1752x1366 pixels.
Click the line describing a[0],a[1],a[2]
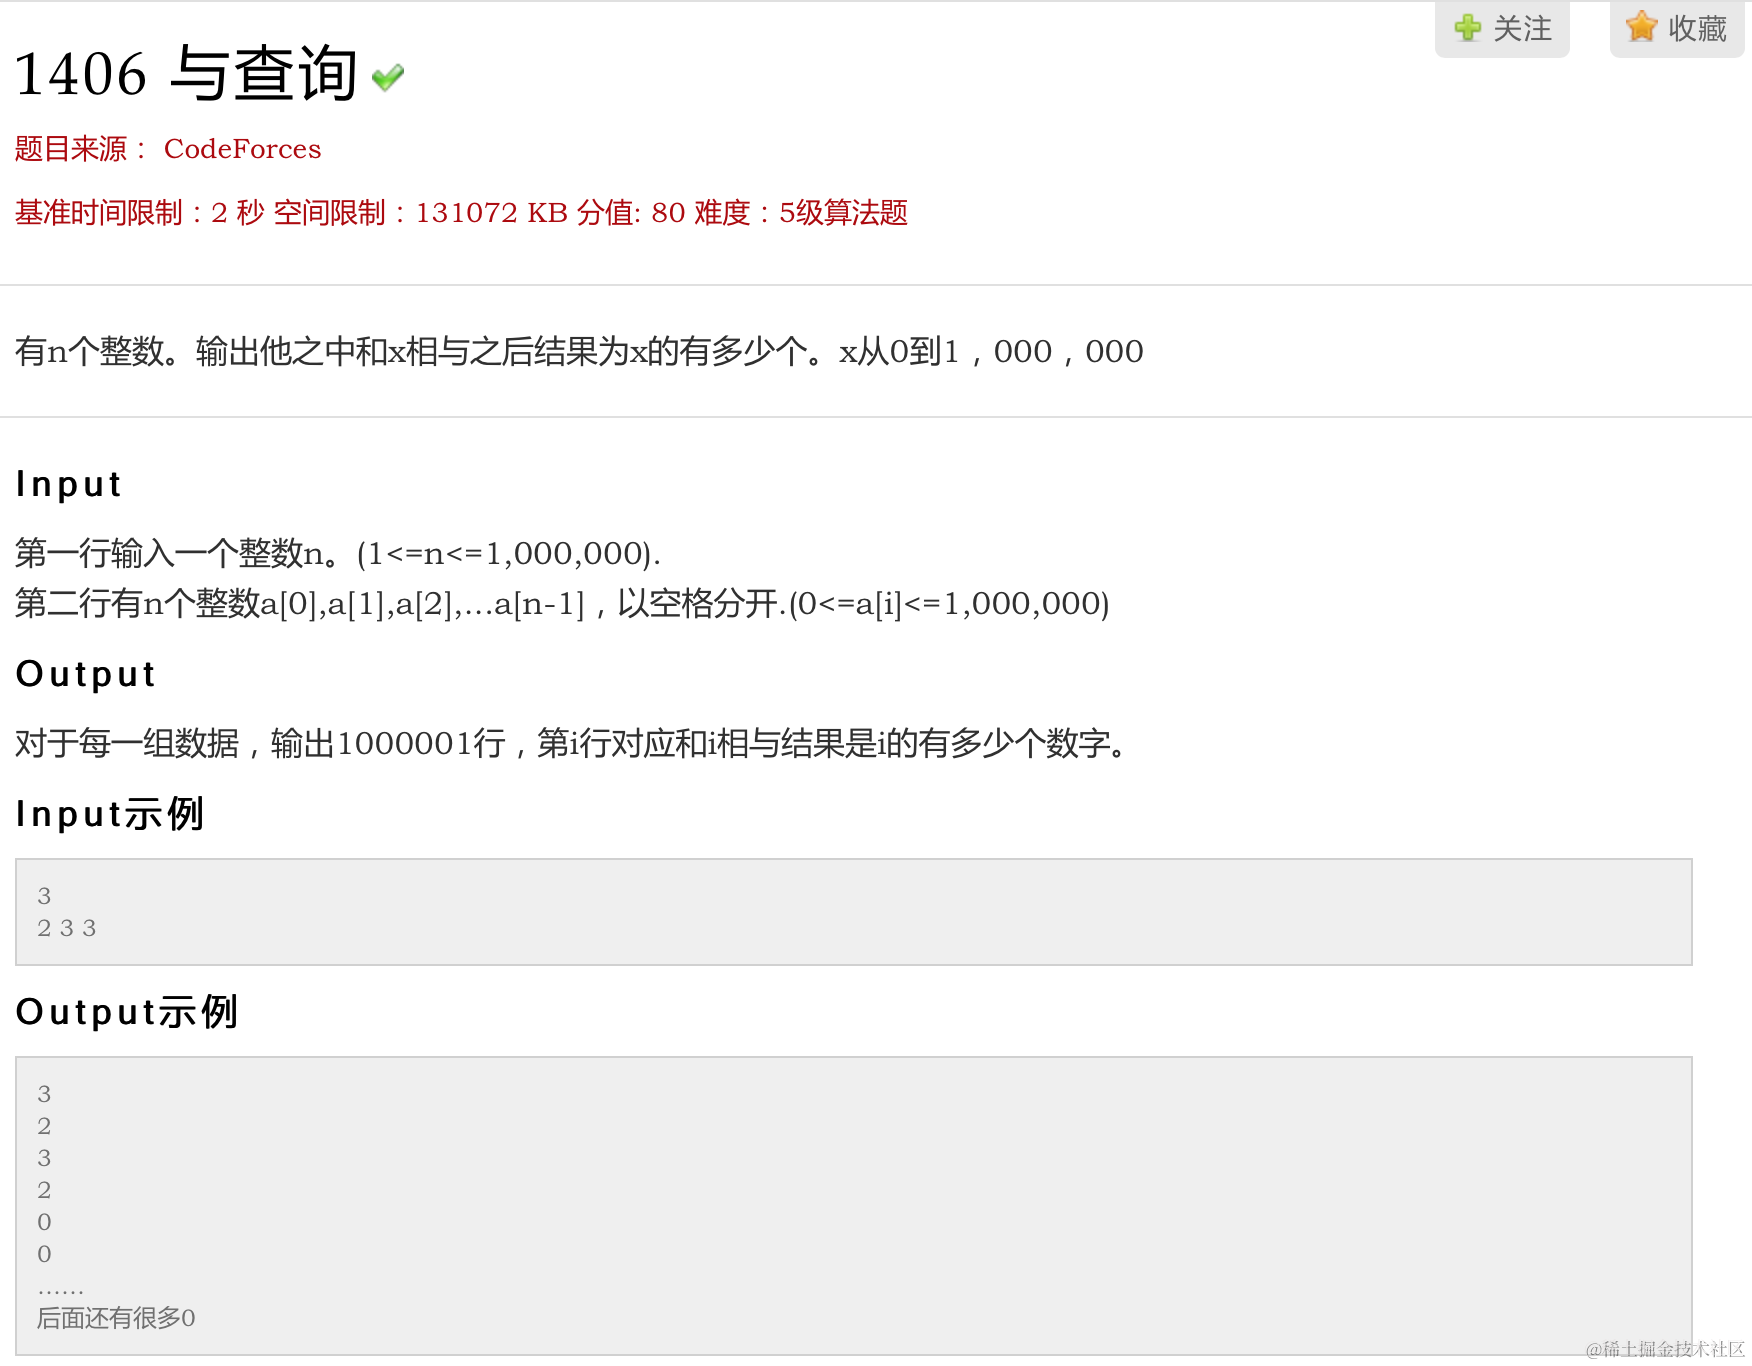point(562,603)
